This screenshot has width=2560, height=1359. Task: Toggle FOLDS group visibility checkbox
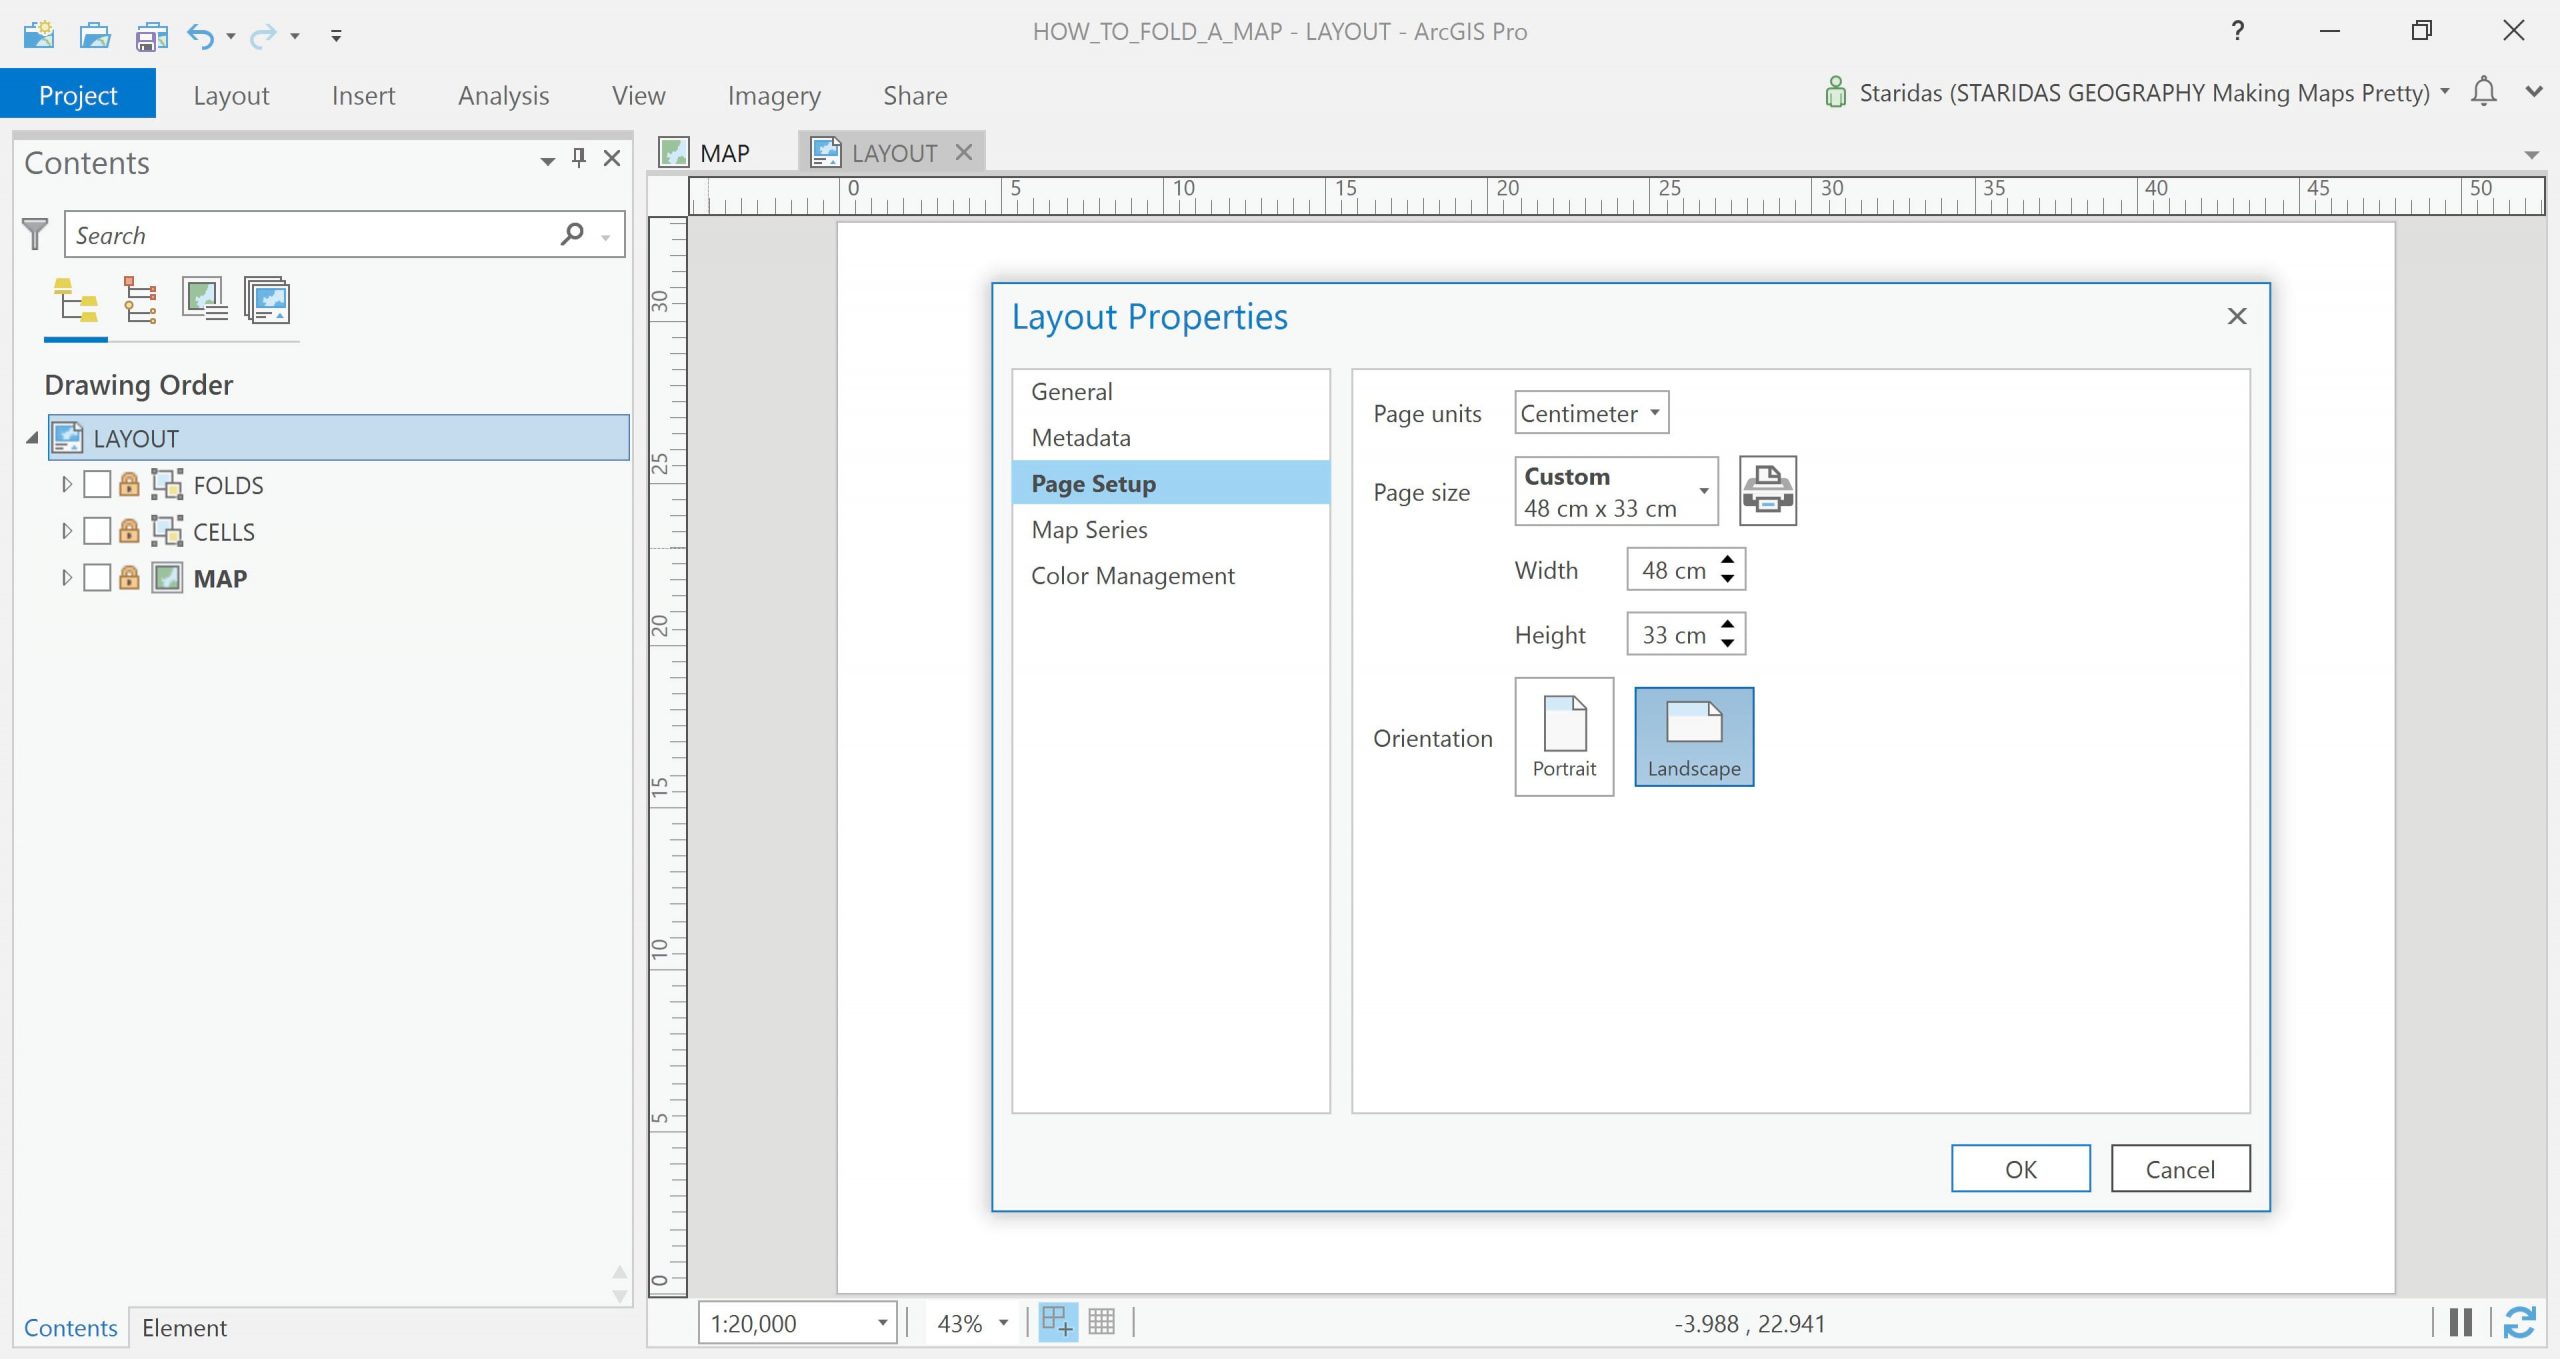coord(97,485)
